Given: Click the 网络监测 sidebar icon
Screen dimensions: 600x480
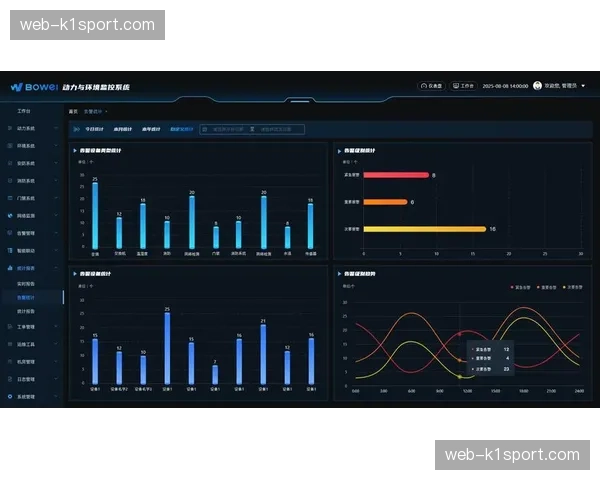Looking at the screenshot, I should tap(11, 215).
